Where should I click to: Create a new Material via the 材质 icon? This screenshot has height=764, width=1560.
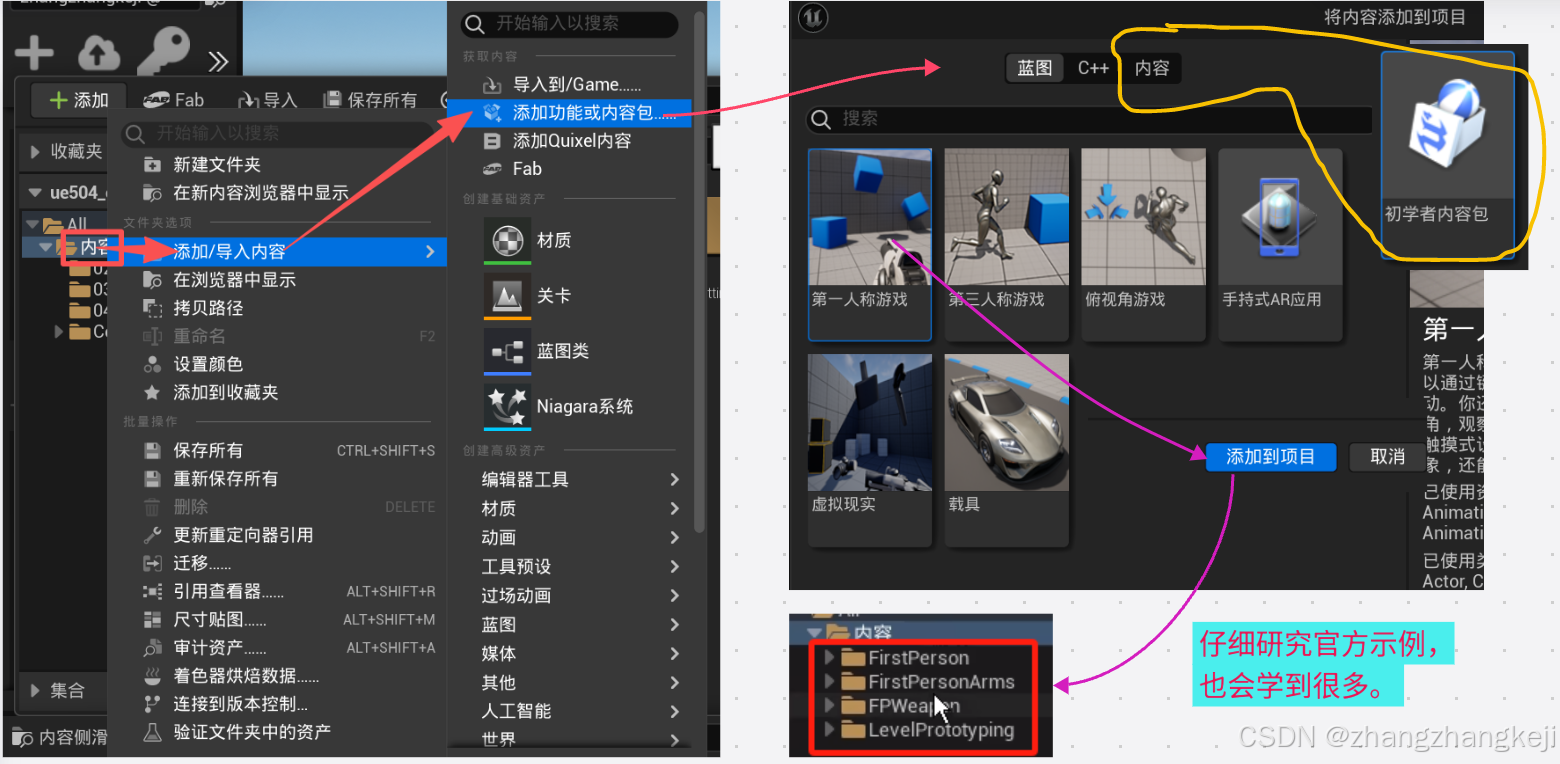507,239
